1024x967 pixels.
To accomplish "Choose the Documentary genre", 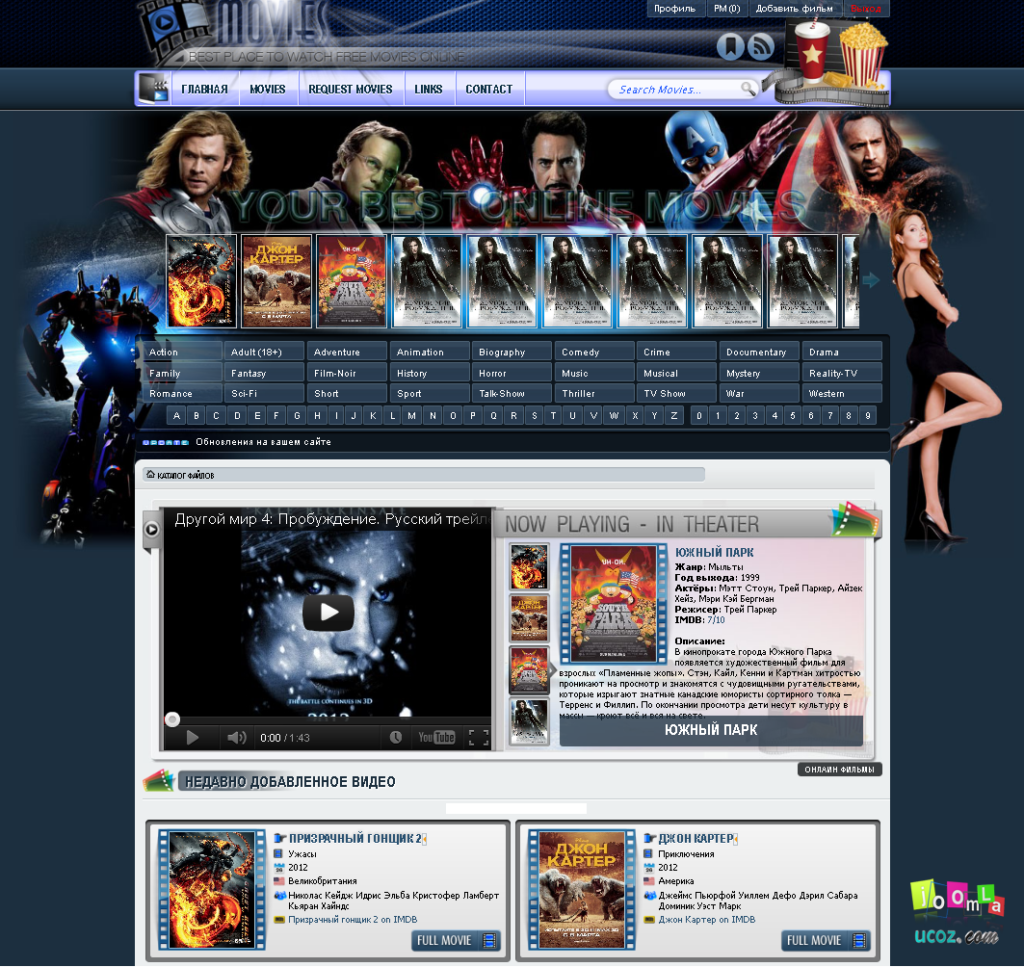I will [x=760, y=352].
